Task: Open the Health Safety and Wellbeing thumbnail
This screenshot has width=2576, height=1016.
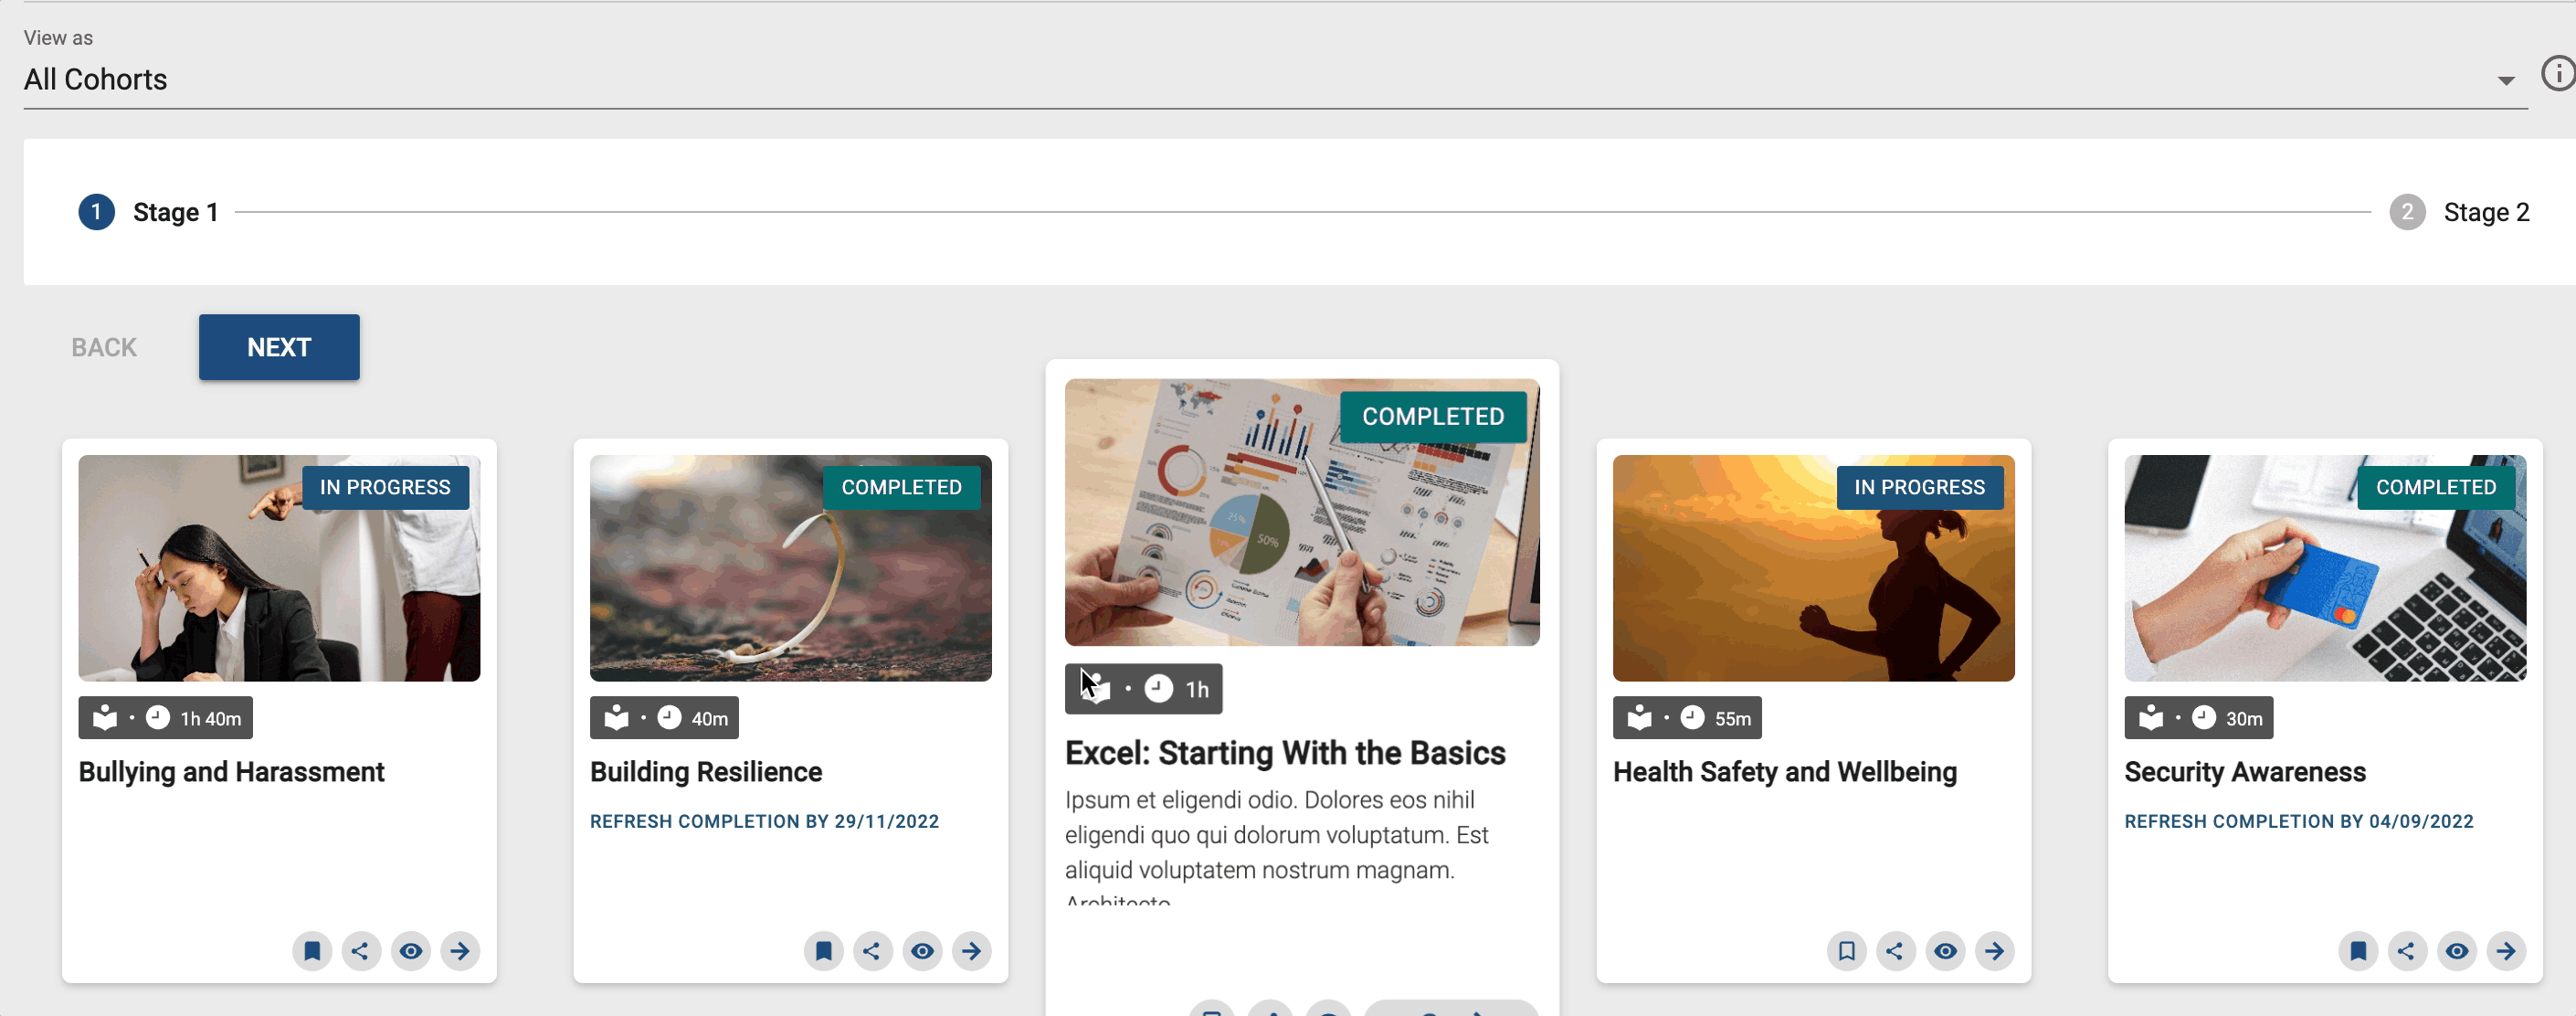Action: pos(1814,568)
